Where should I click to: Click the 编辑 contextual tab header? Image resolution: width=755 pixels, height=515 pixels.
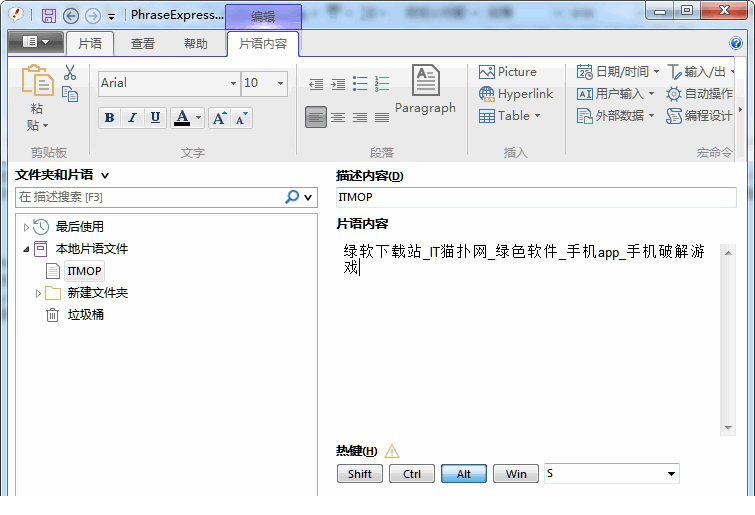[263, 16]
